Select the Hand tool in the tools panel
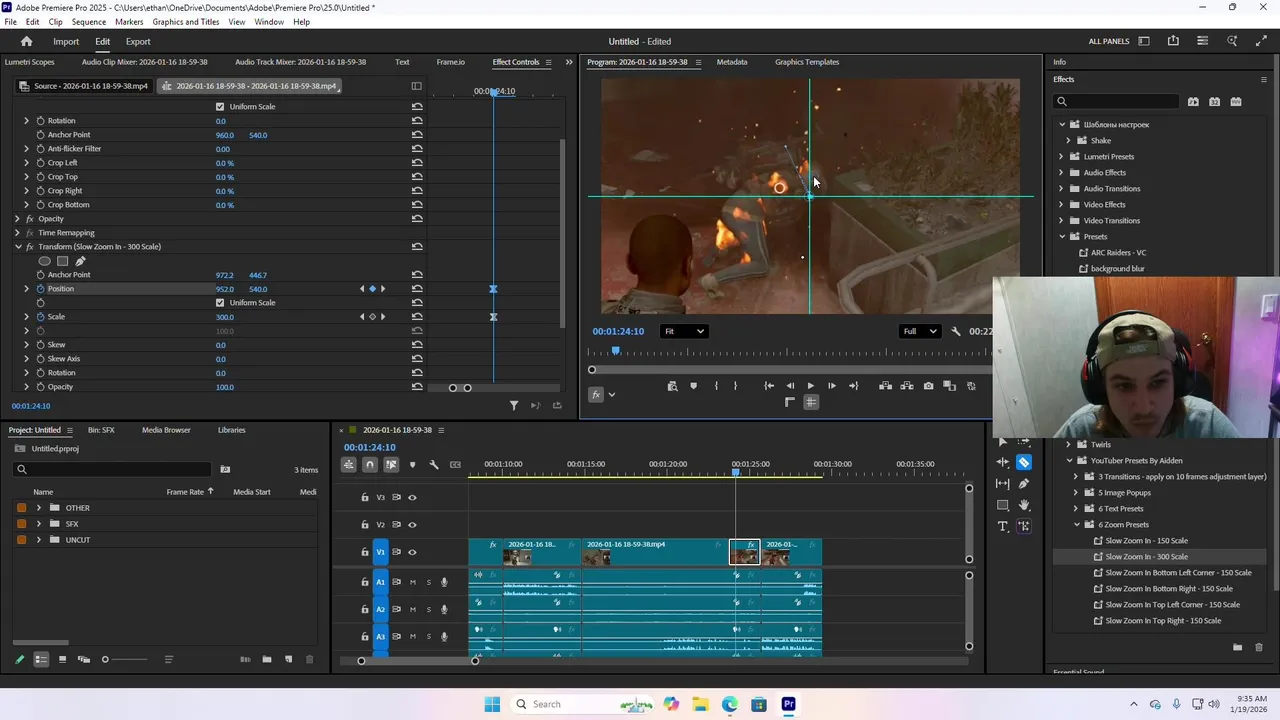This screenshot has height=720, width=1280. [x=1024, y=505]
